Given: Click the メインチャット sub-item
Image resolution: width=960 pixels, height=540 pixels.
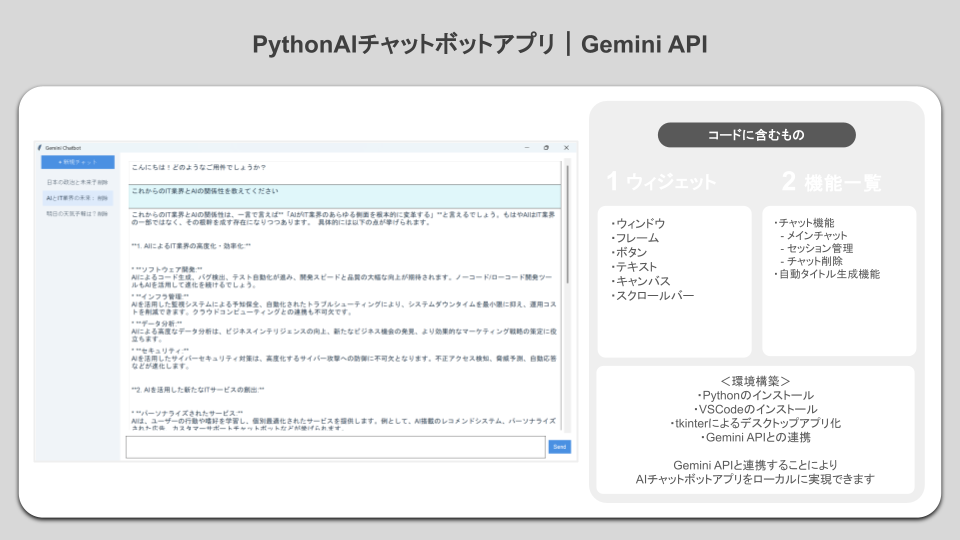Looking at the screenshot, I should tap(814, 236).
